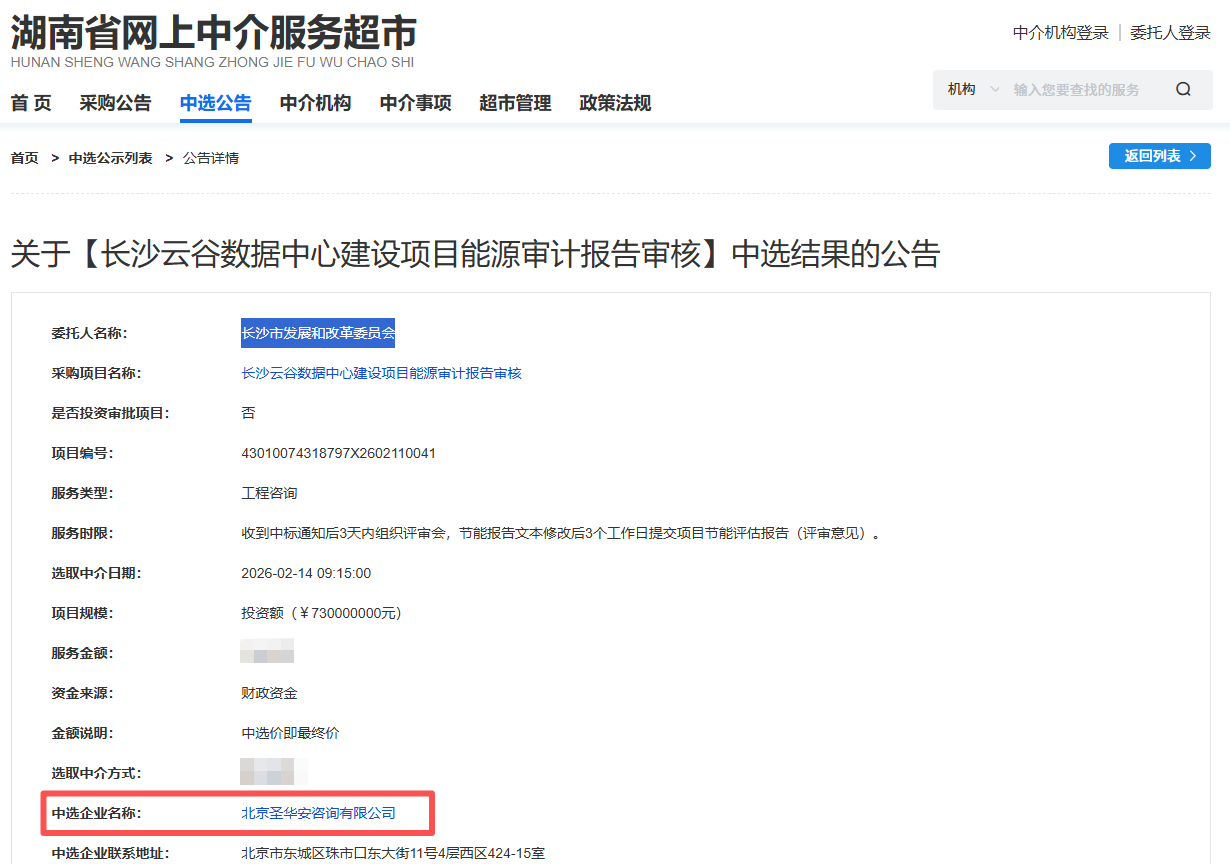Click 首页 in the breadcrumb trail

pos(24,157)
